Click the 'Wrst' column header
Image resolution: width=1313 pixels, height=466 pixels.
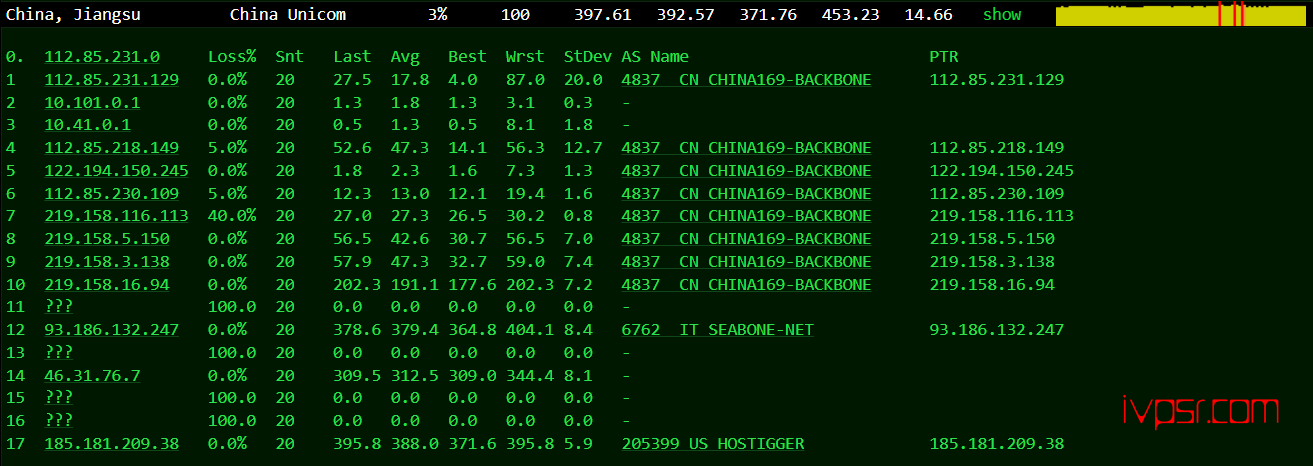pyautogui.click(x=525, y=57)
